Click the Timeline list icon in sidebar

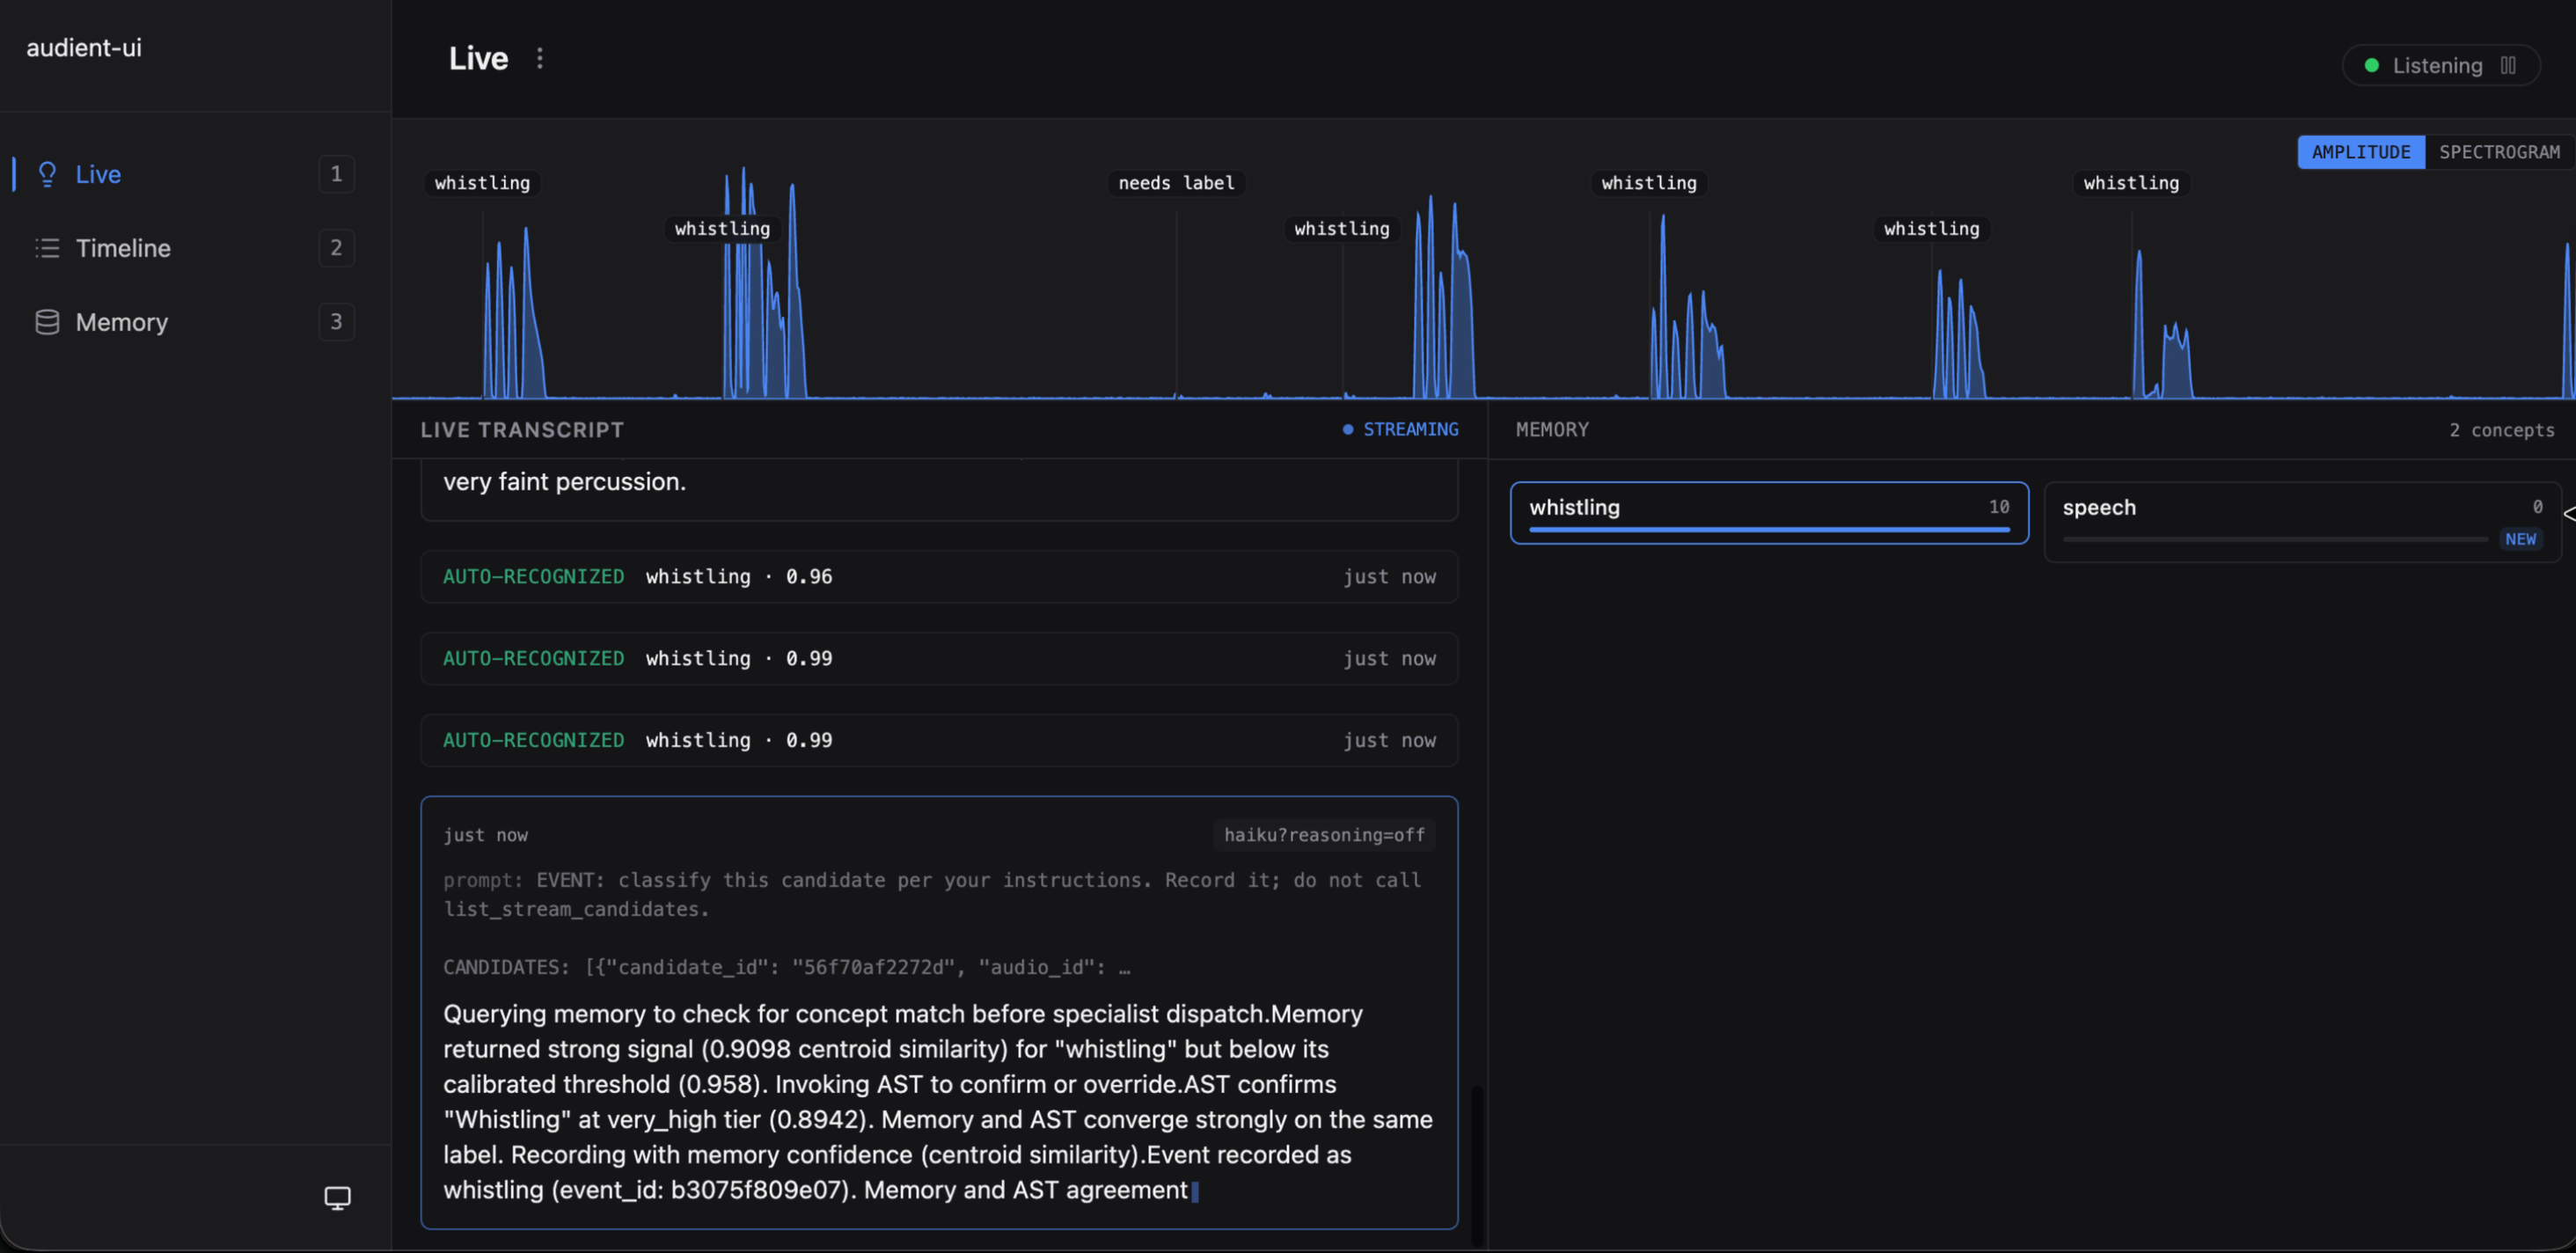pos(47,248)
